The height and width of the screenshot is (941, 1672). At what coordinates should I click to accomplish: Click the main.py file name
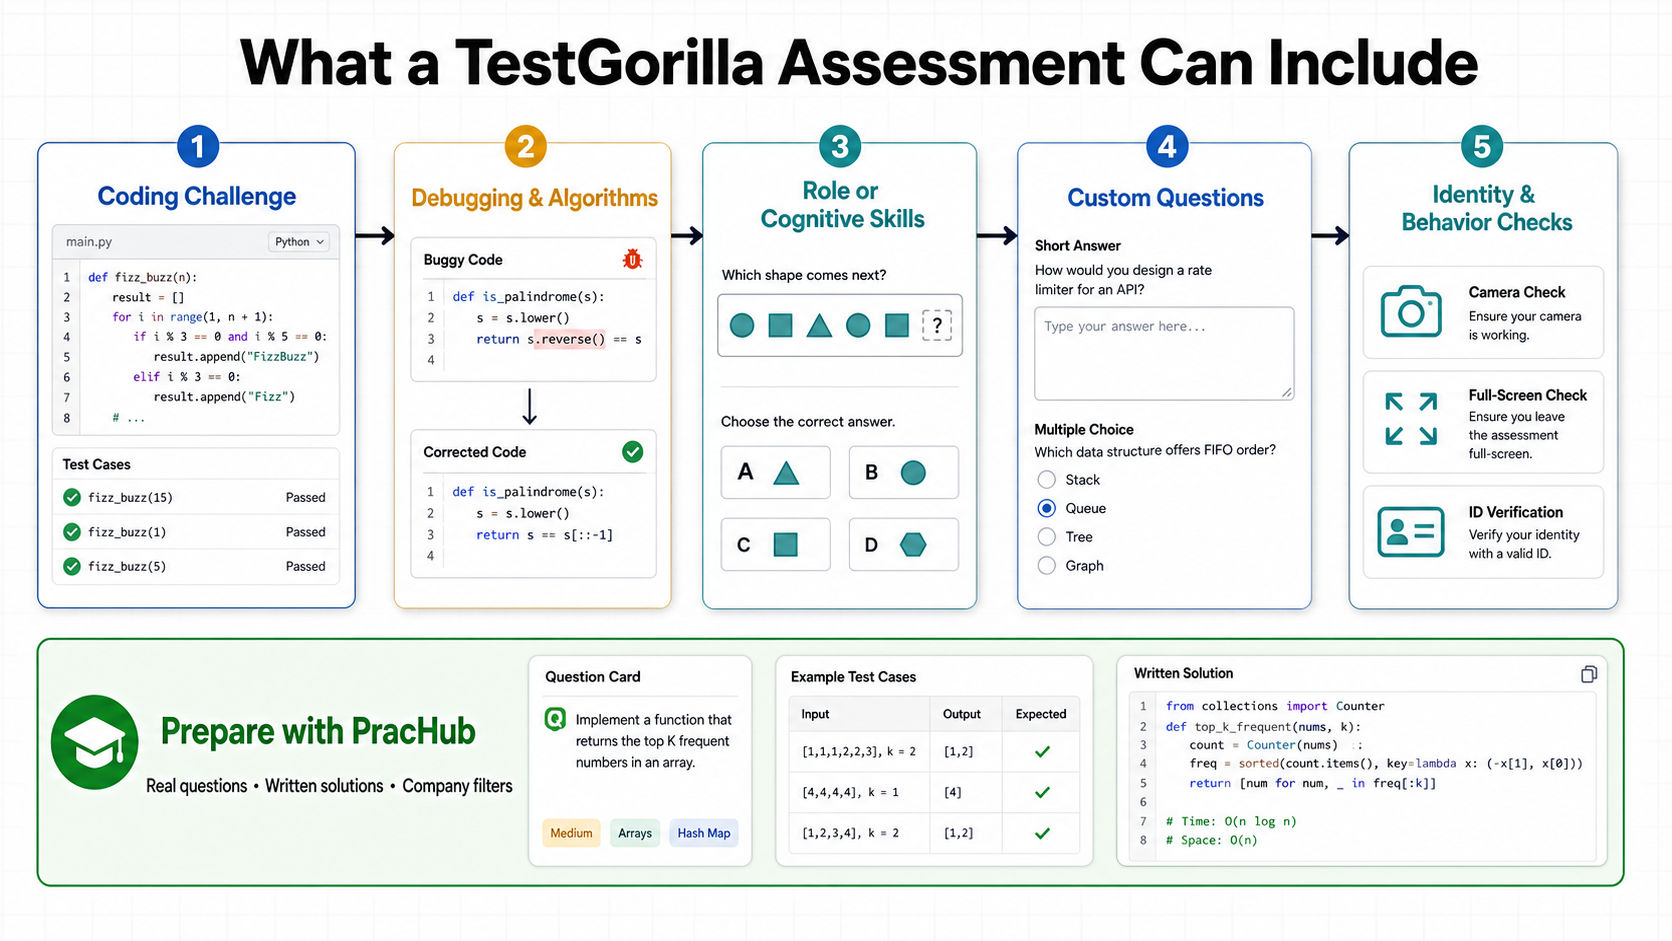click(89, 242)
